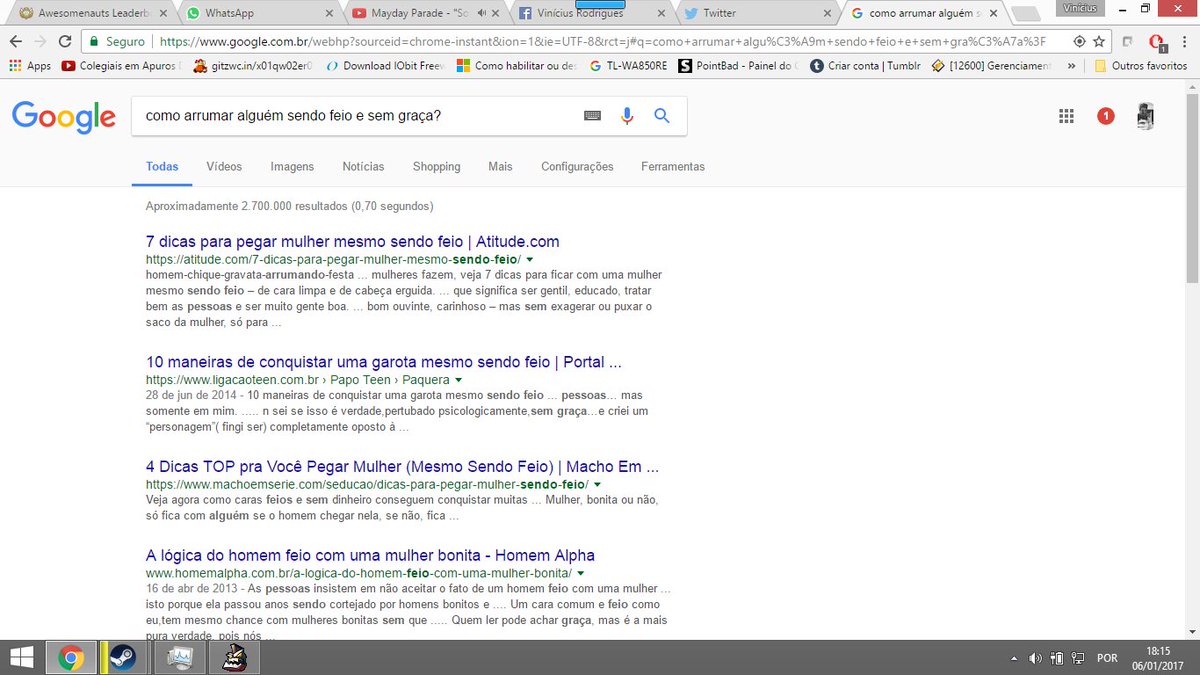The width and height of the screenshot is (1200, 675).
Task: Open result A lógica do homem feio
Action: pyautogui.click(x=370, y=555)
